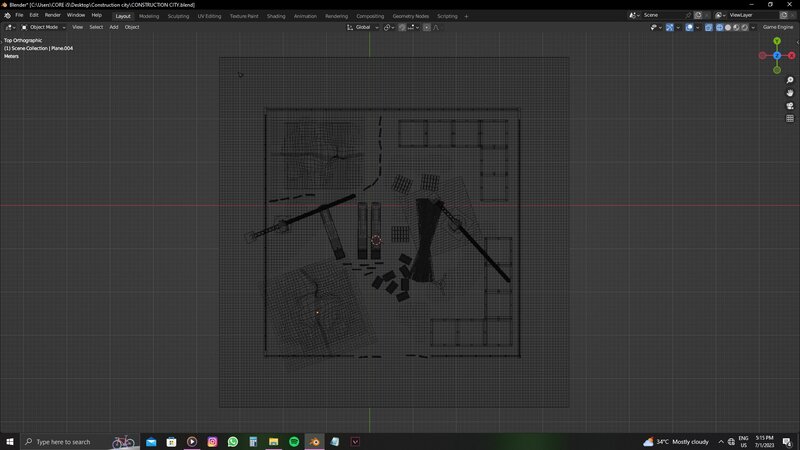Switch to the Sculpting workspace tab

[x=178, y=16]
